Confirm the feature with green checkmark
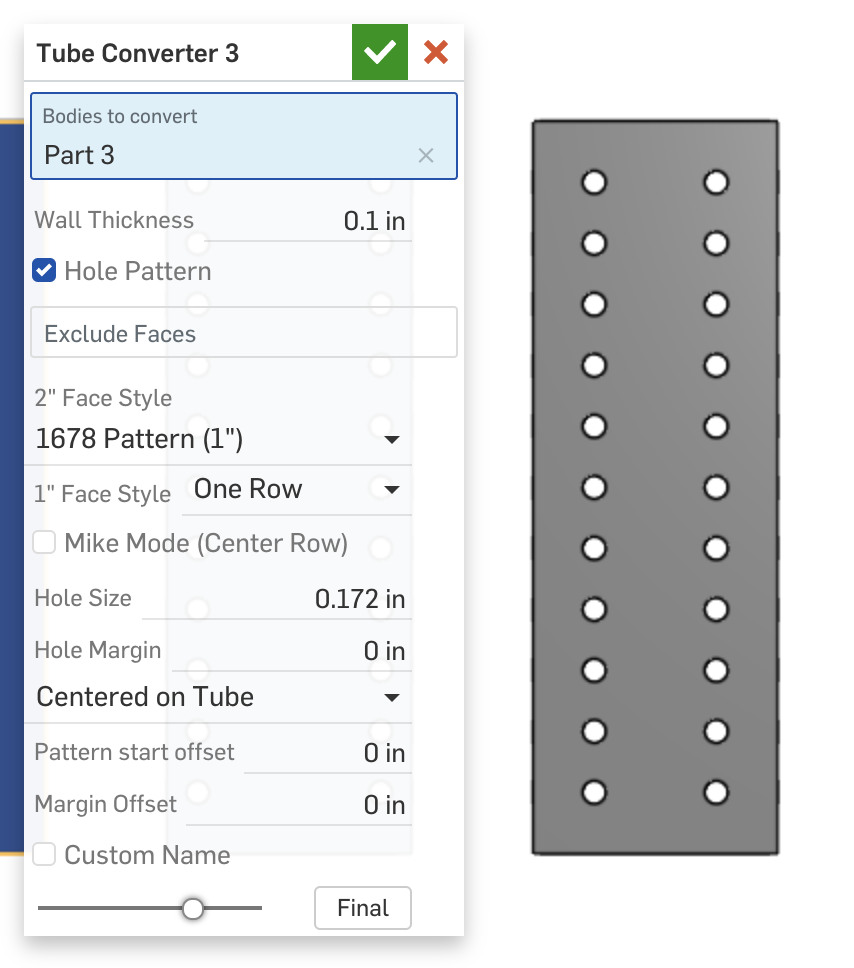The width and height of the screenshot is (854, 968). click(380, 52)
